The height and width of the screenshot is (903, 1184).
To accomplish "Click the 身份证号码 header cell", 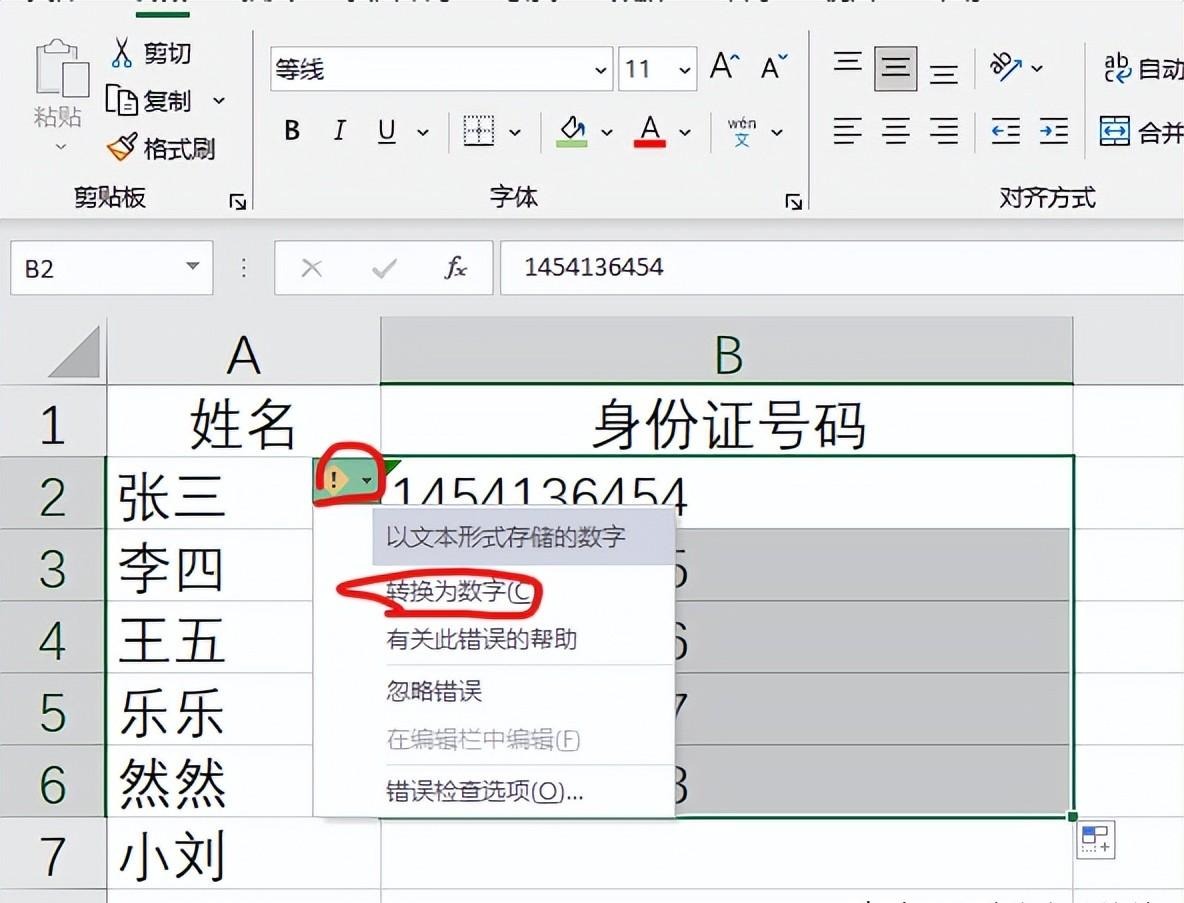I will (726, 423).
